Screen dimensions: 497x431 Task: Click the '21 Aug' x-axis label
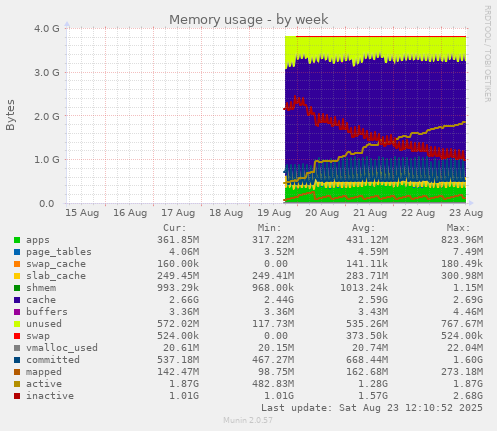click(370, 213)
